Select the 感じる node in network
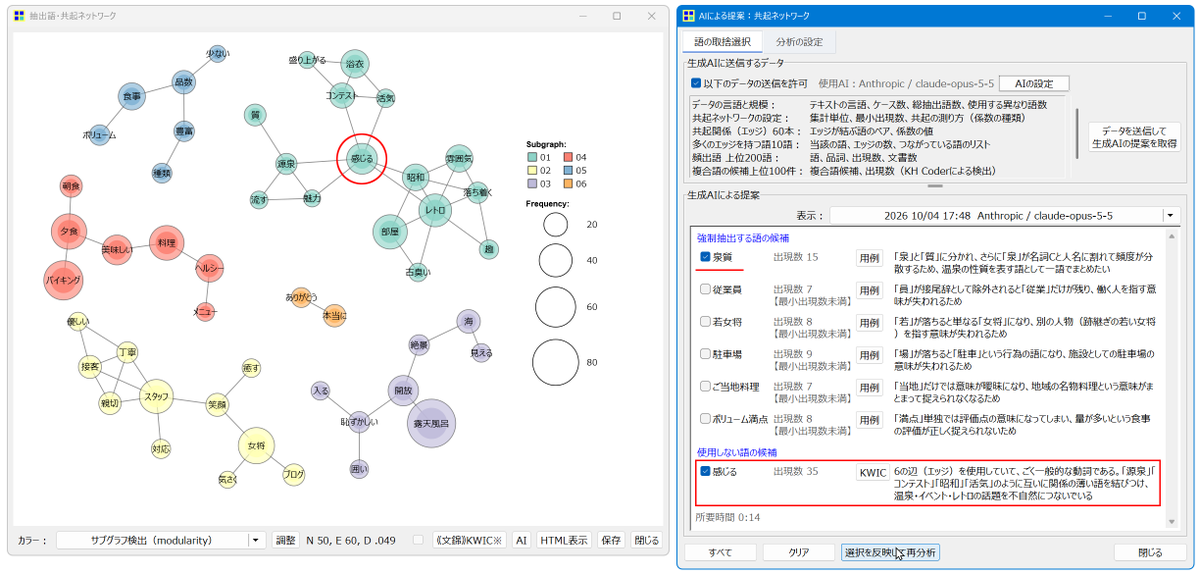This screenshot has width=1199, height=574. tap(361, 160)
